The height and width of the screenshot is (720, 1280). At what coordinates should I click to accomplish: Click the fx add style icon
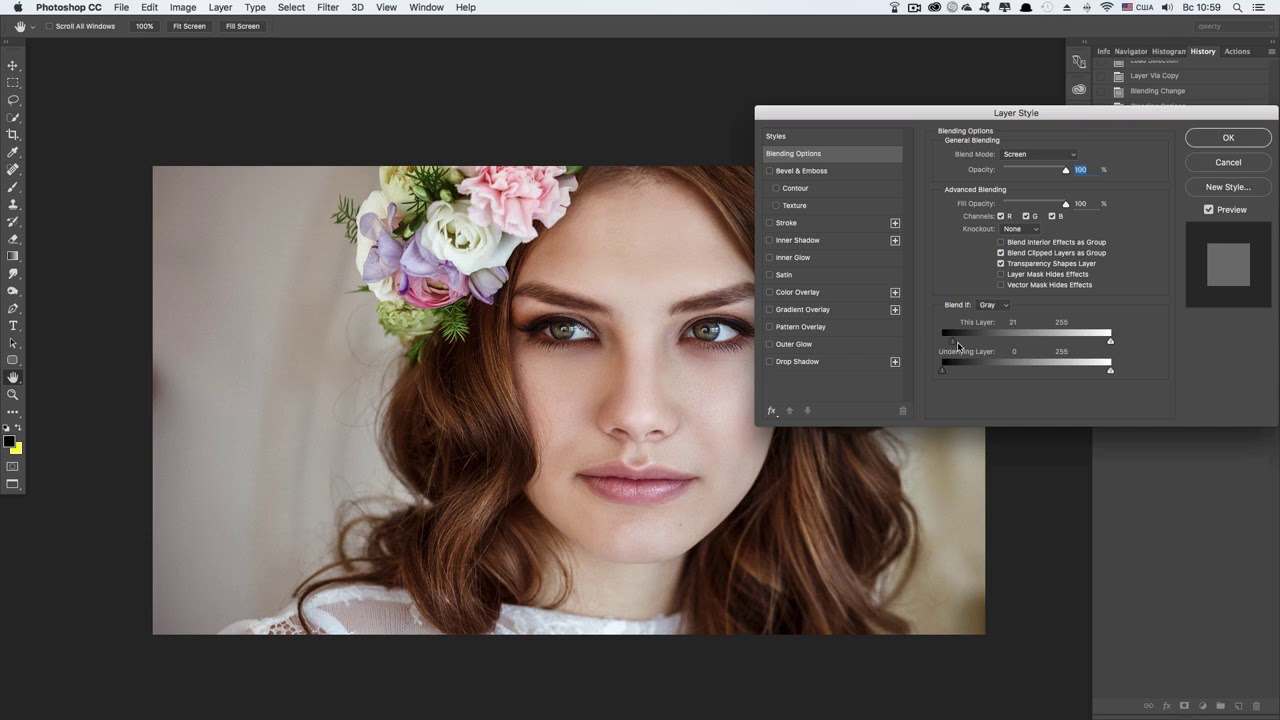click(771, 411)
